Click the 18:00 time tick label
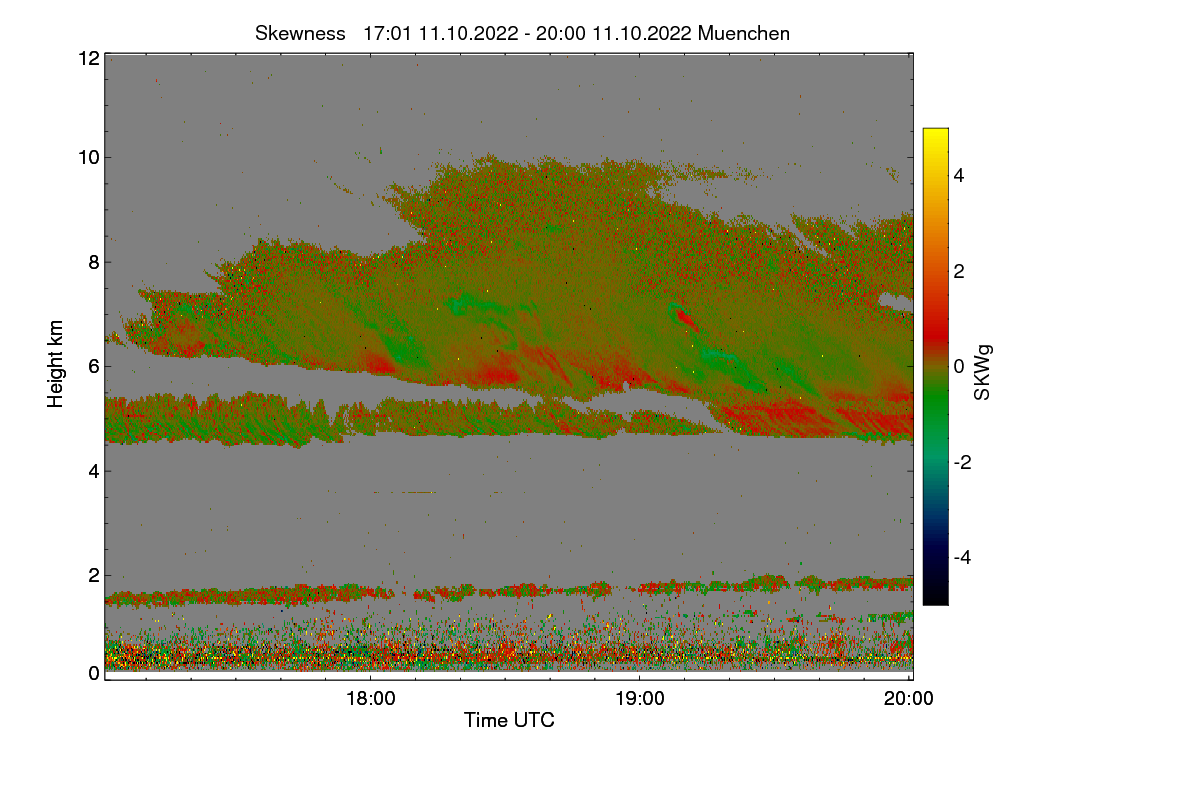 click(x=370, y=699)
